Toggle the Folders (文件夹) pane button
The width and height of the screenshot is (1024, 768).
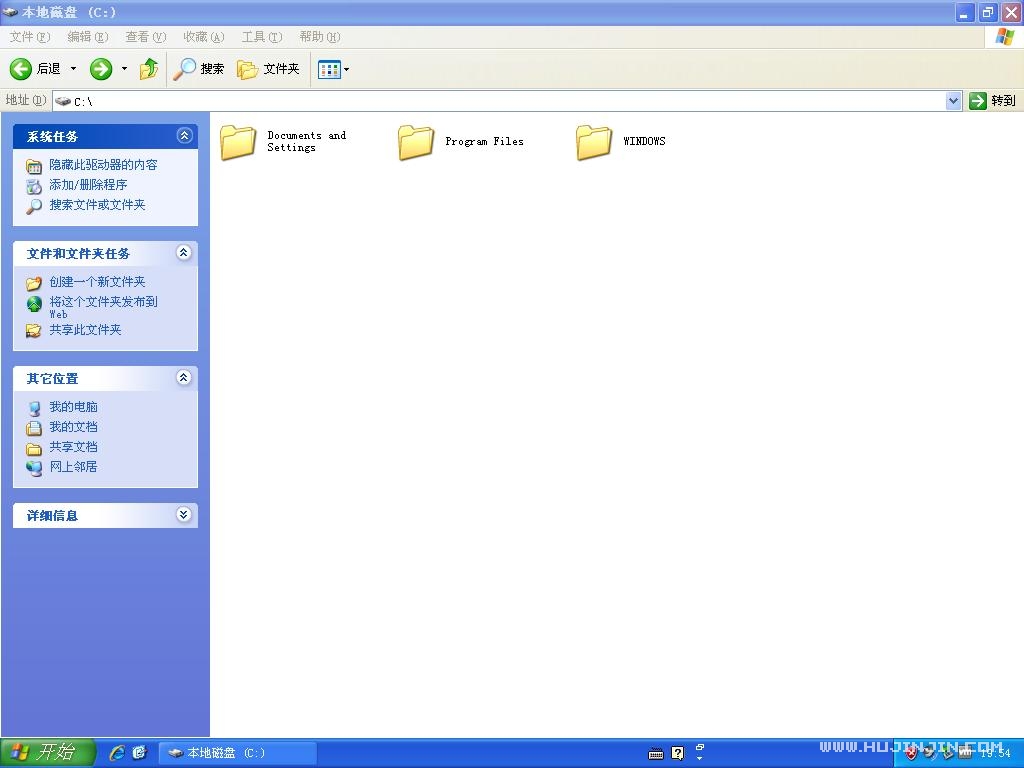268,69
